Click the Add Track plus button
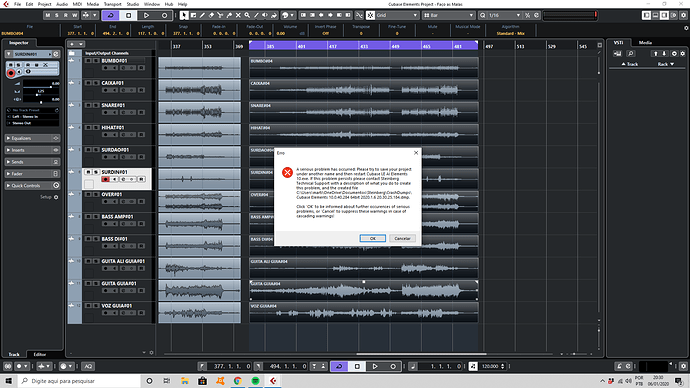 tap(72, 44)
